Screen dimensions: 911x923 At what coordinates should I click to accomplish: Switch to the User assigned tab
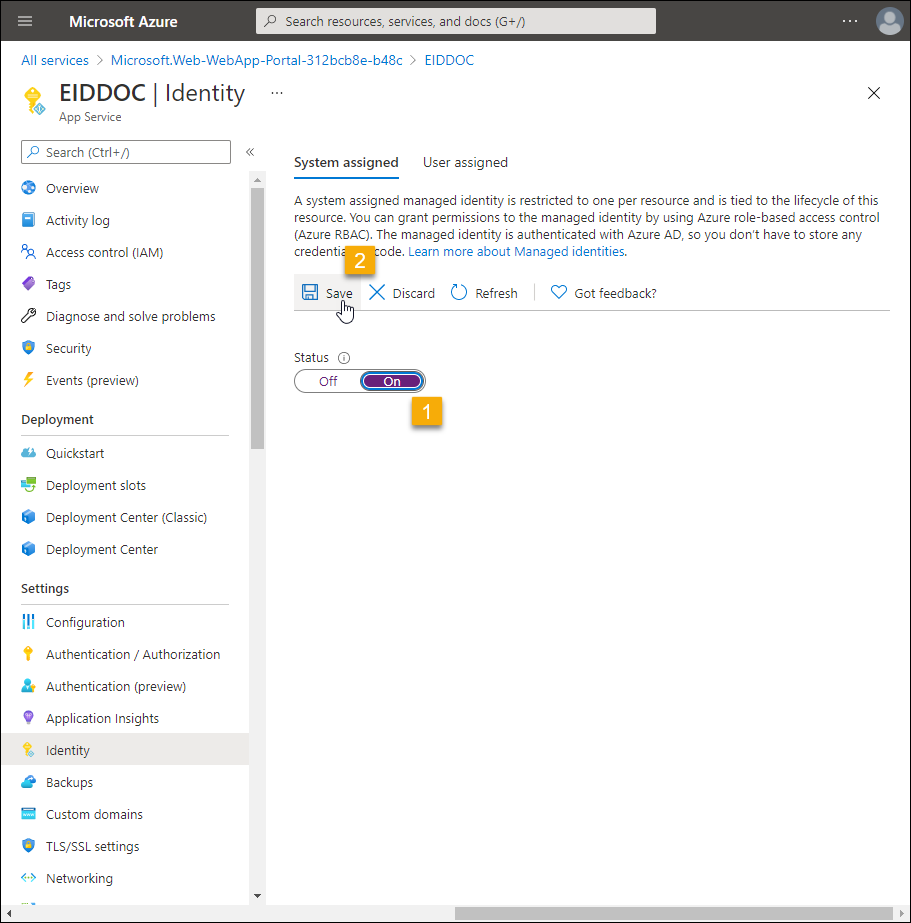click(x=465, y=162)
